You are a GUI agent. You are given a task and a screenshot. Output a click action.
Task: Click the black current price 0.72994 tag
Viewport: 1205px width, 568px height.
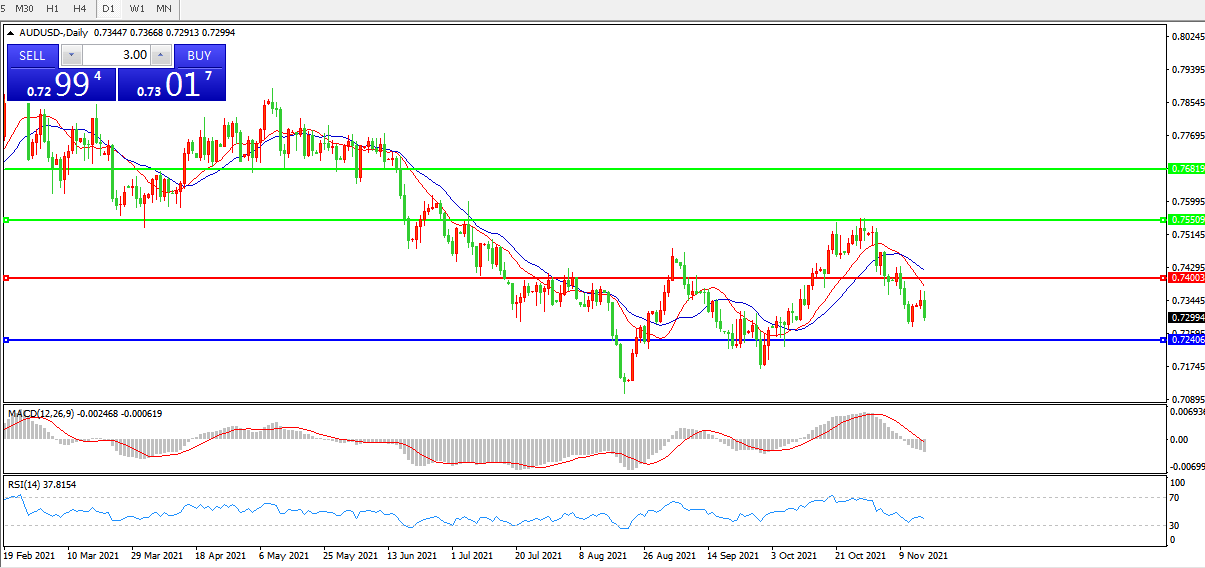coord(1185,317)
